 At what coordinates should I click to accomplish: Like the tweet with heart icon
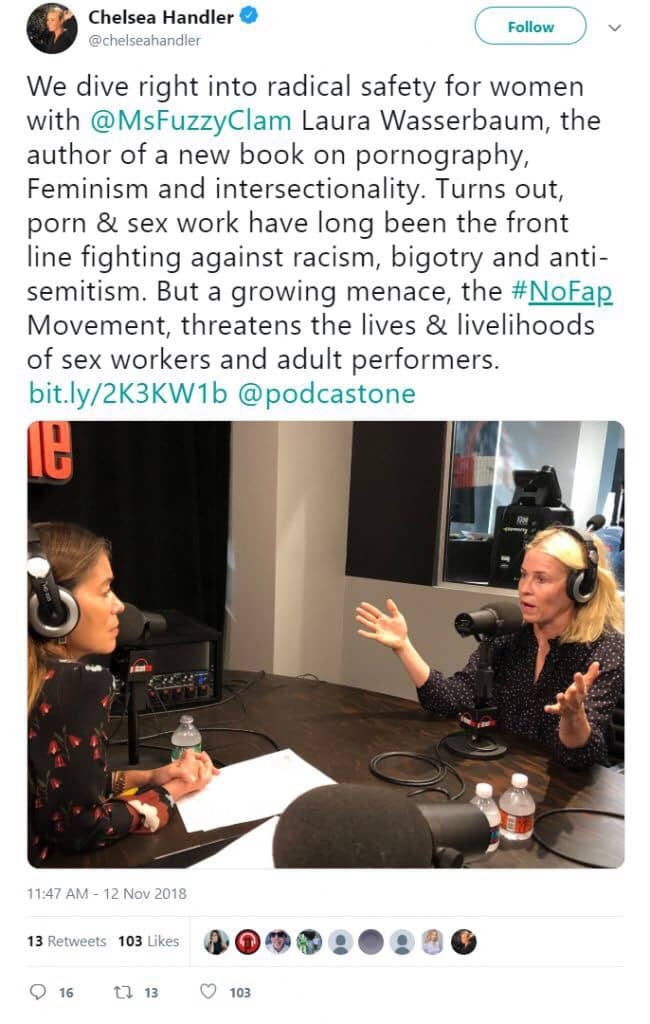(208, 991)
